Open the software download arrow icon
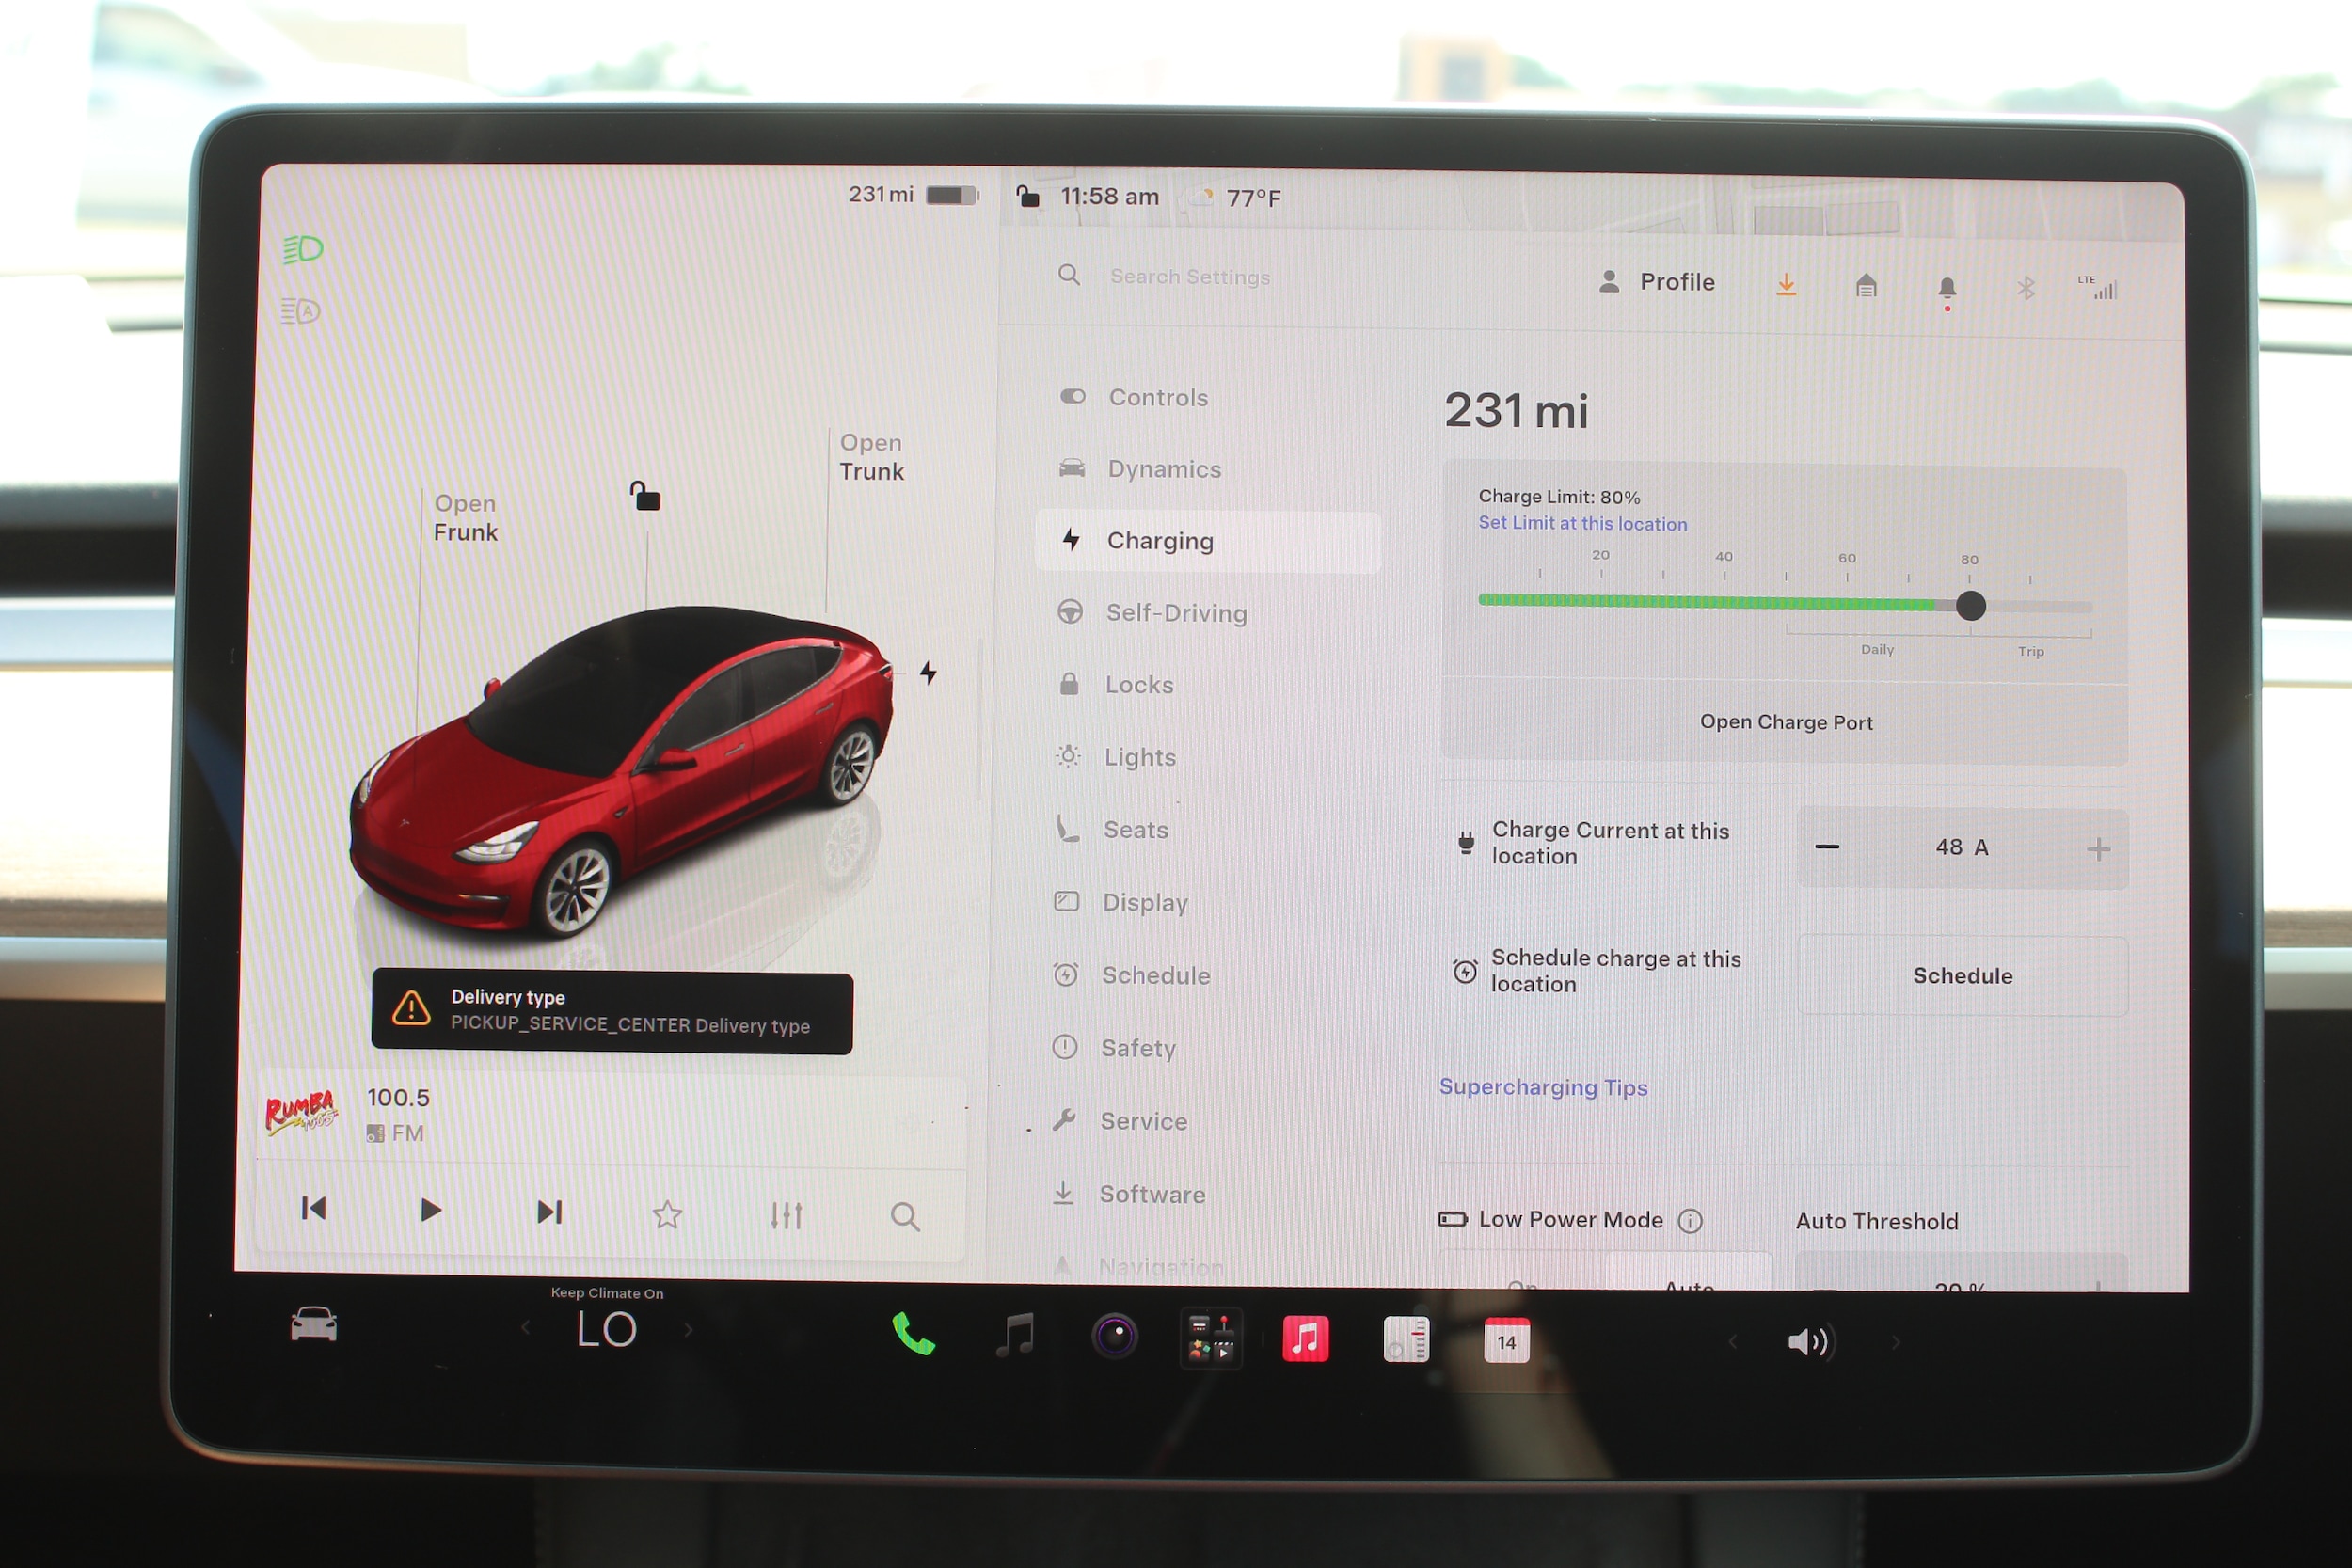 1786,286
